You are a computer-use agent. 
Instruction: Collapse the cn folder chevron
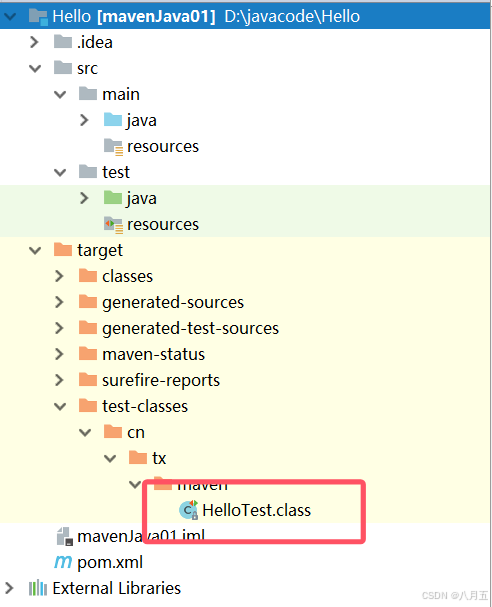coord(85,432)
